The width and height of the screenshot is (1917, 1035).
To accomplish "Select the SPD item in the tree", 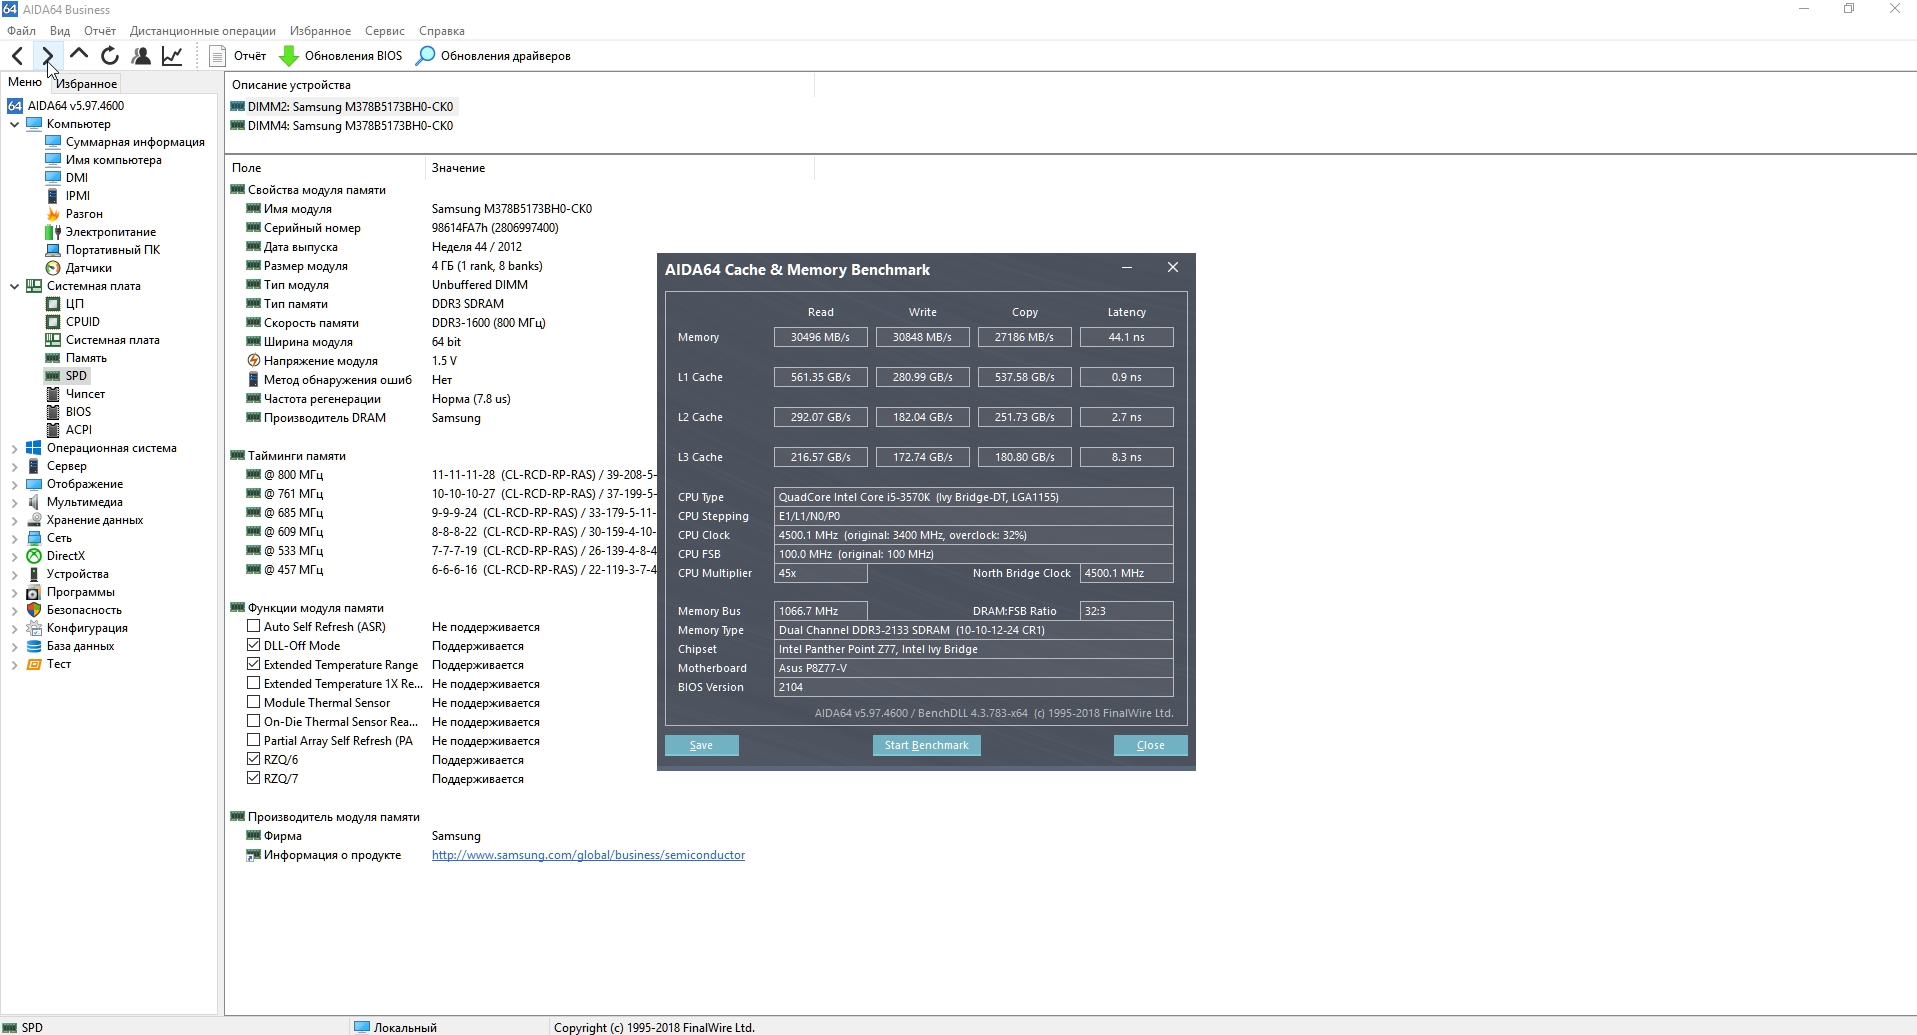I will pyautogui.click(x=67, y=376).
